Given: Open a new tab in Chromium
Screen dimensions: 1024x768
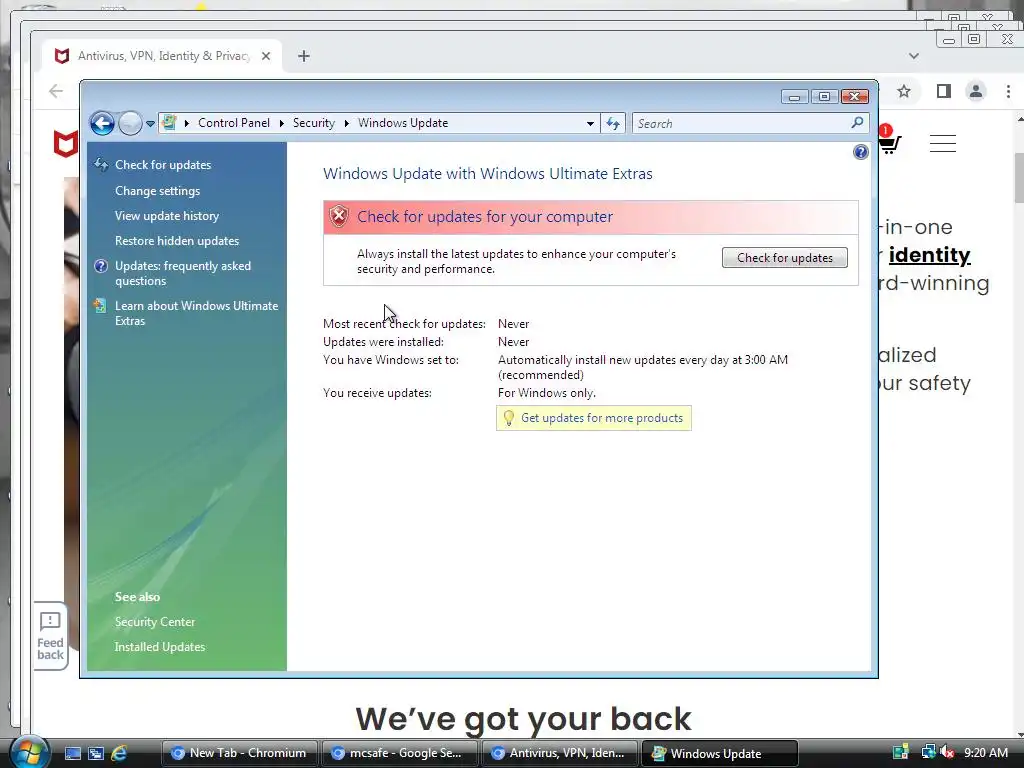Looking at the screenshot, I should point(304,56).
